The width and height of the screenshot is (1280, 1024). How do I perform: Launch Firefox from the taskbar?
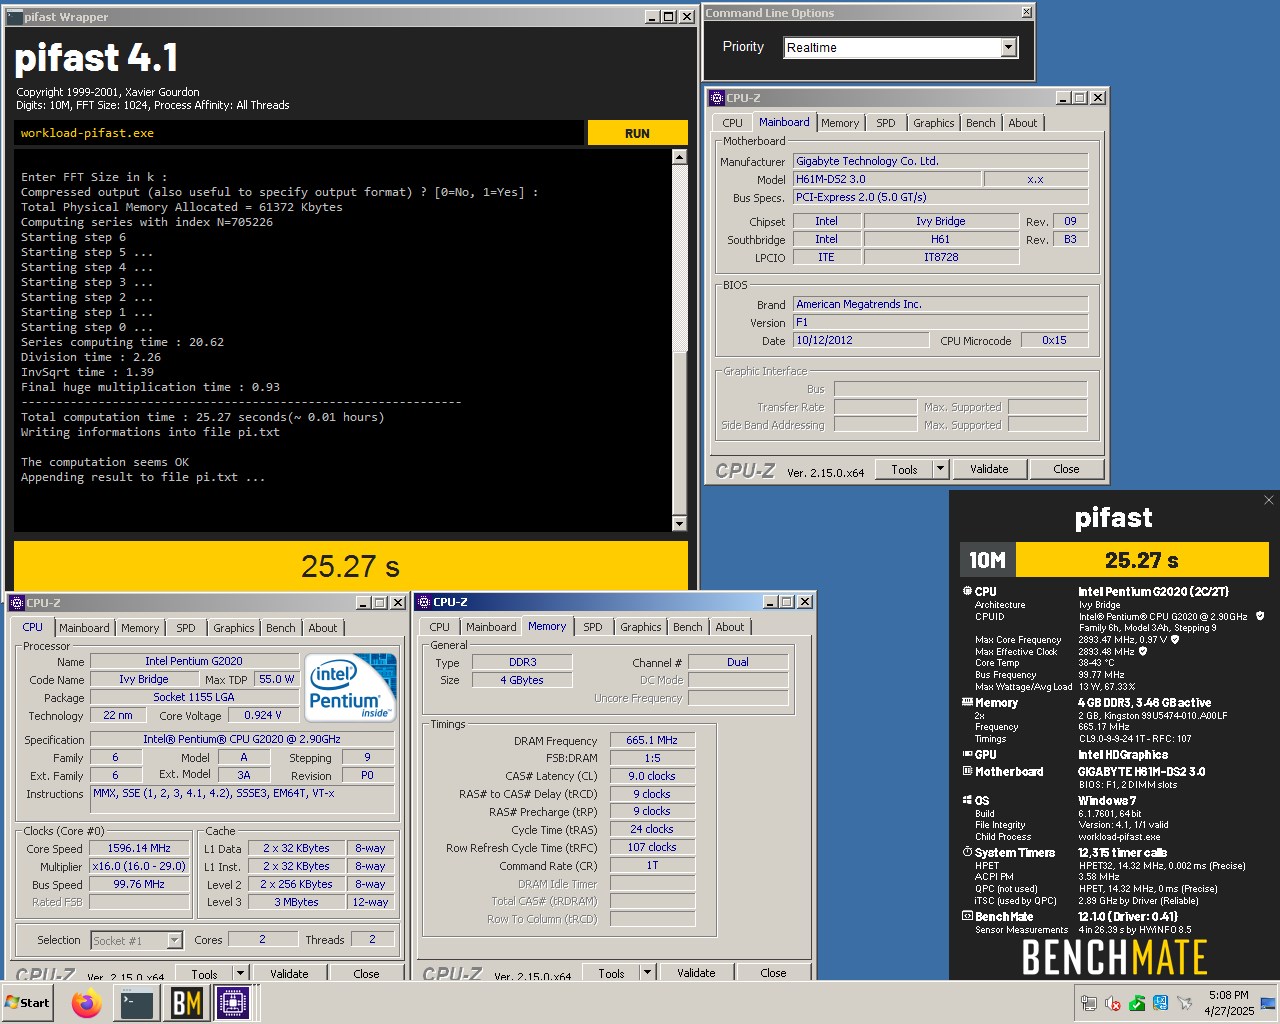87,1003
